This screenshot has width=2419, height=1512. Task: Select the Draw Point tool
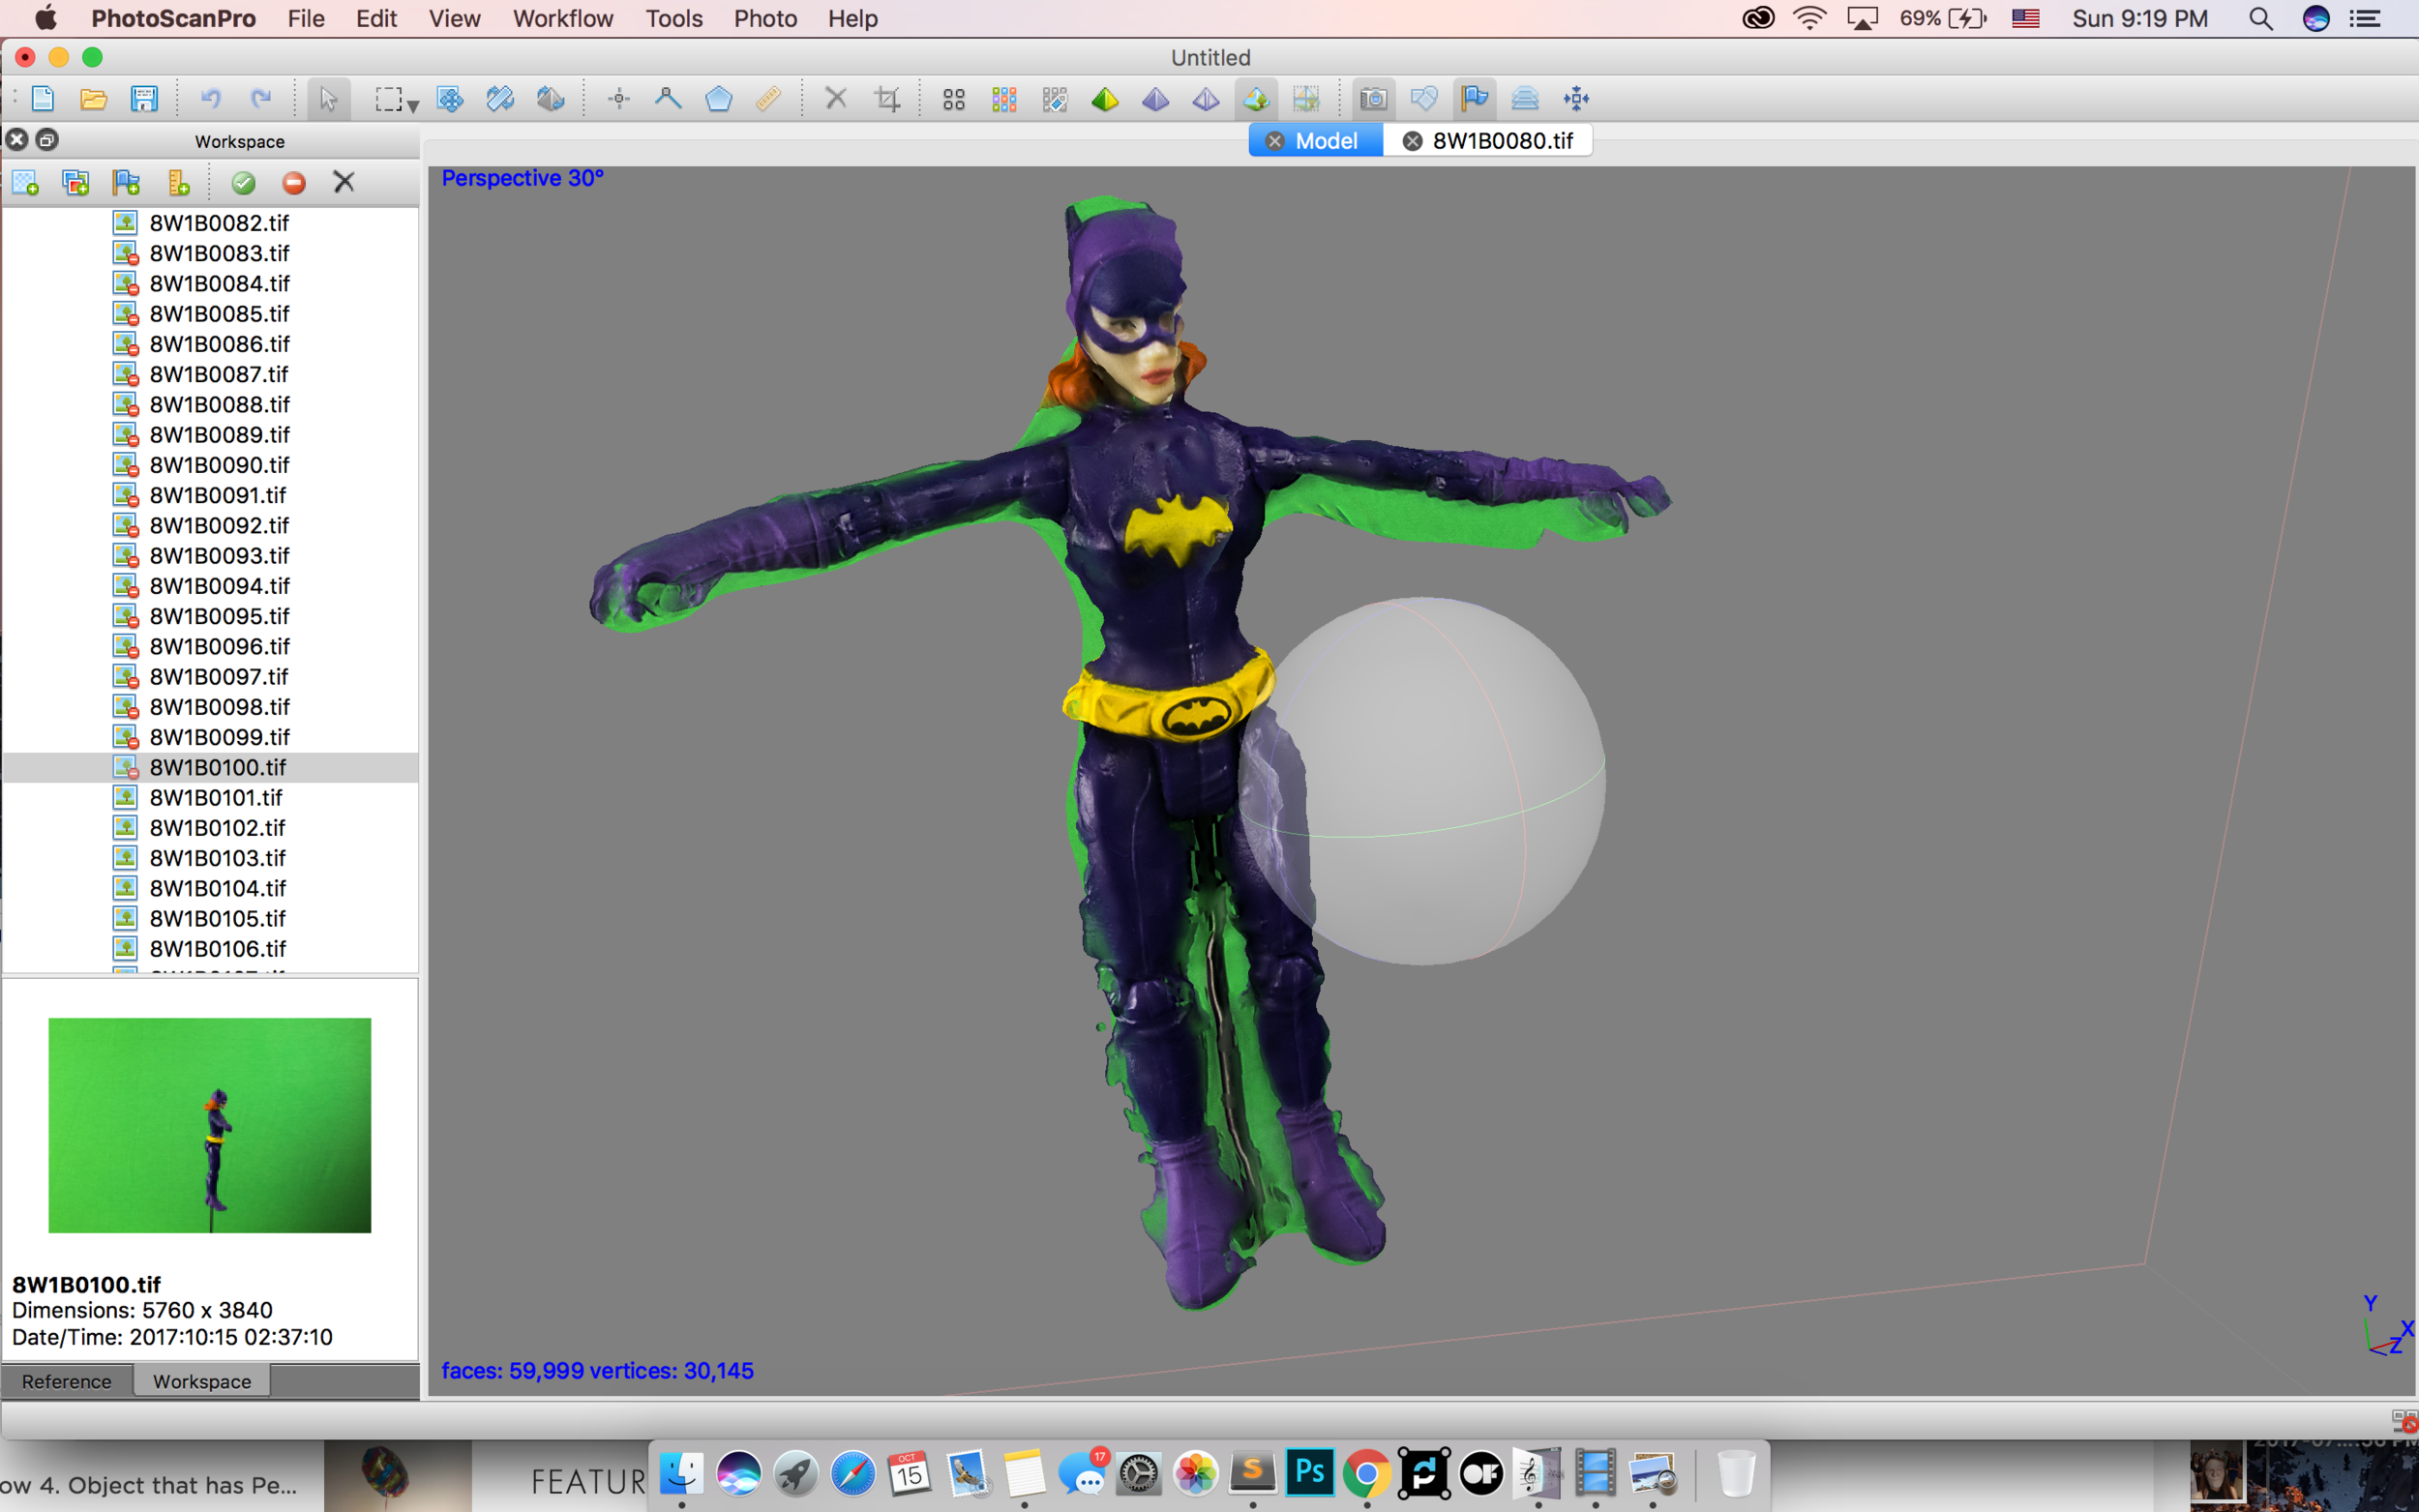pyautogui.click(x=619, y=98)
